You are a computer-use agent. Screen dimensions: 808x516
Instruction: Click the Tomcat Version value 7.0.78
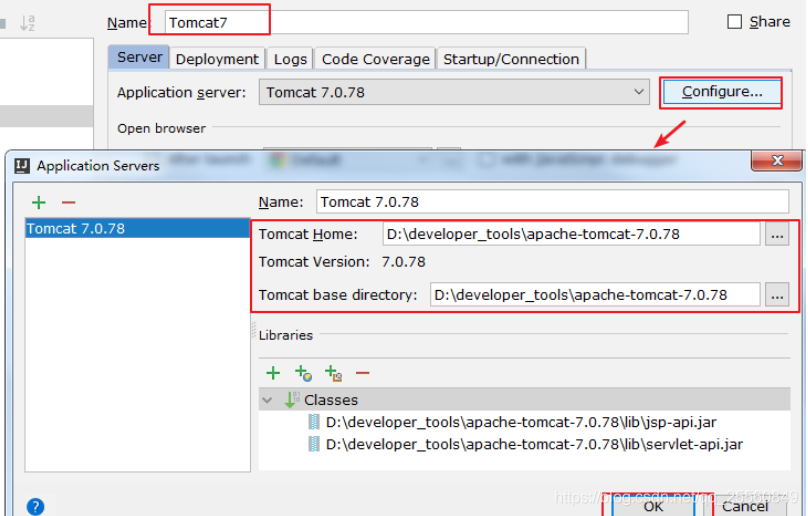pos(403,262)
